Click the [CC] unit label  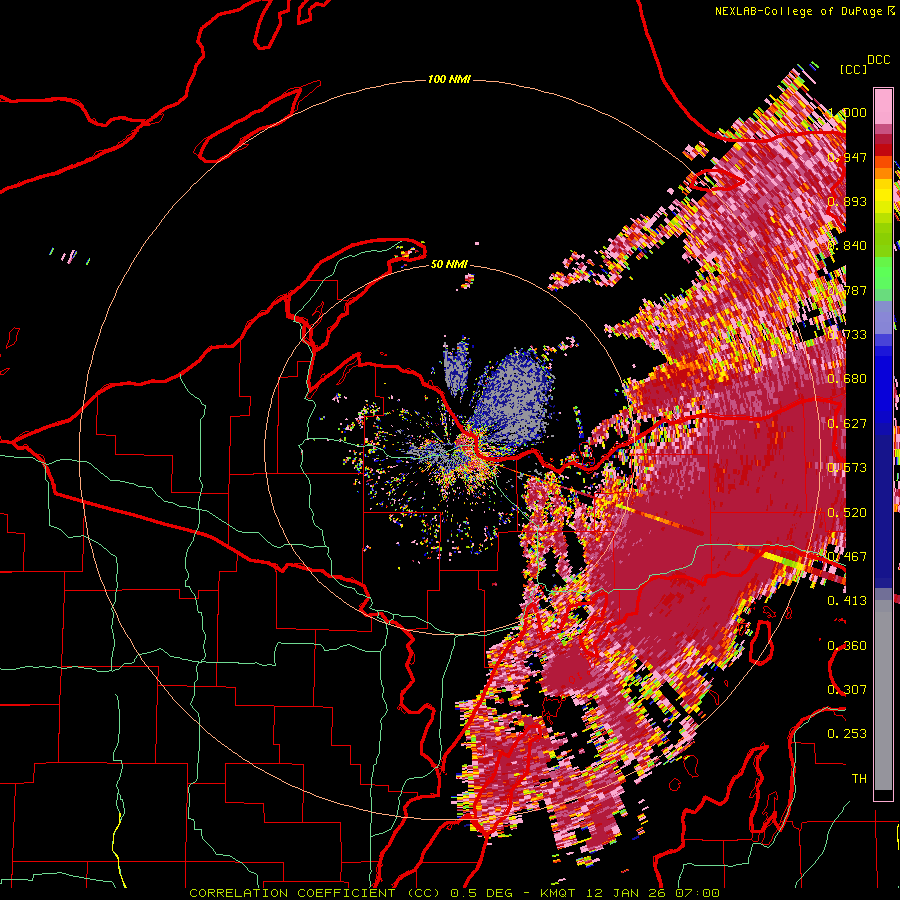[853, 69]
